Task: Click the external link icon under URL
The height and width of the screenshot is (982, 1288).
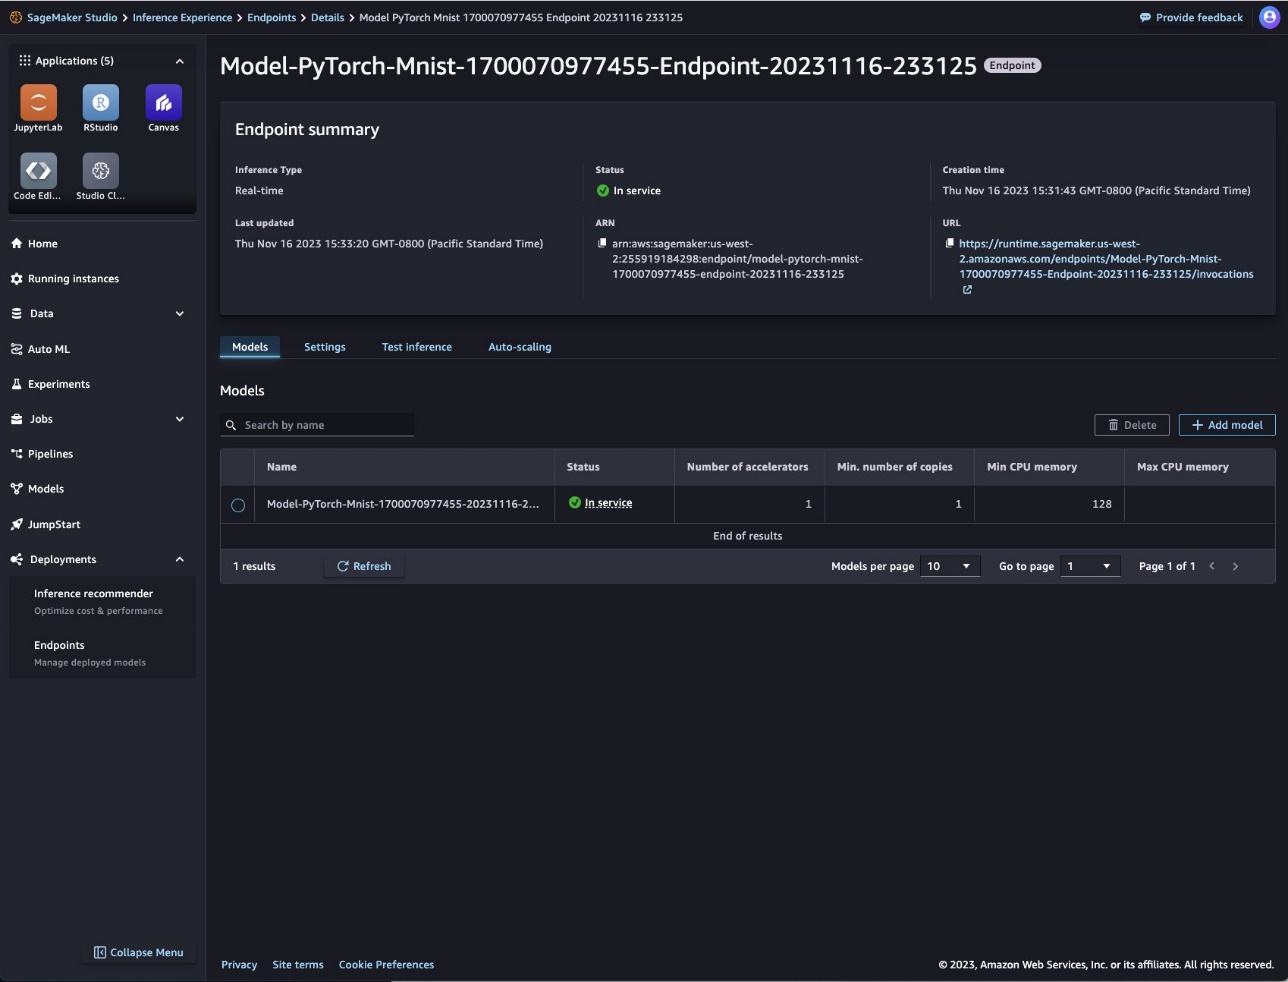Action: (x=967, y=290)
